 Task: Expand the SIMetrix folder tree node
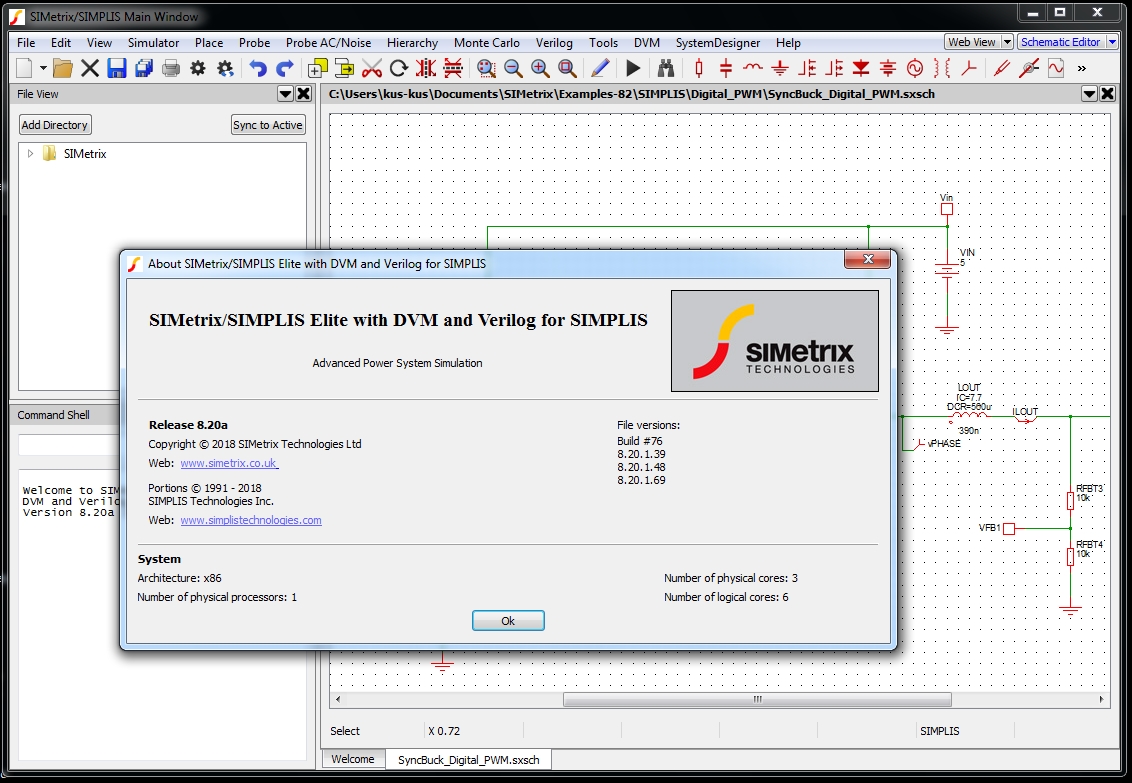[30, 153]
